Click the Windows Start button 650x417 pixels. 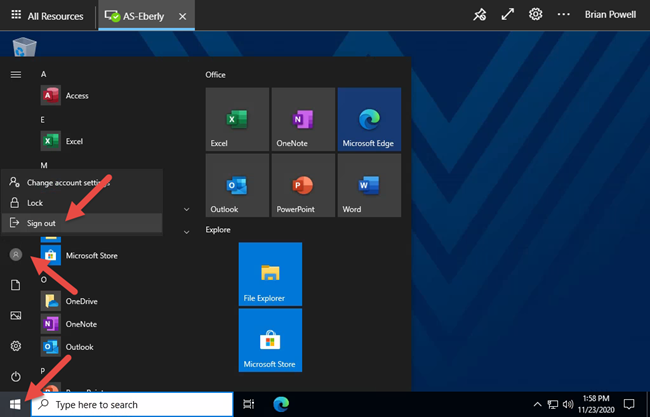(15, 404)
